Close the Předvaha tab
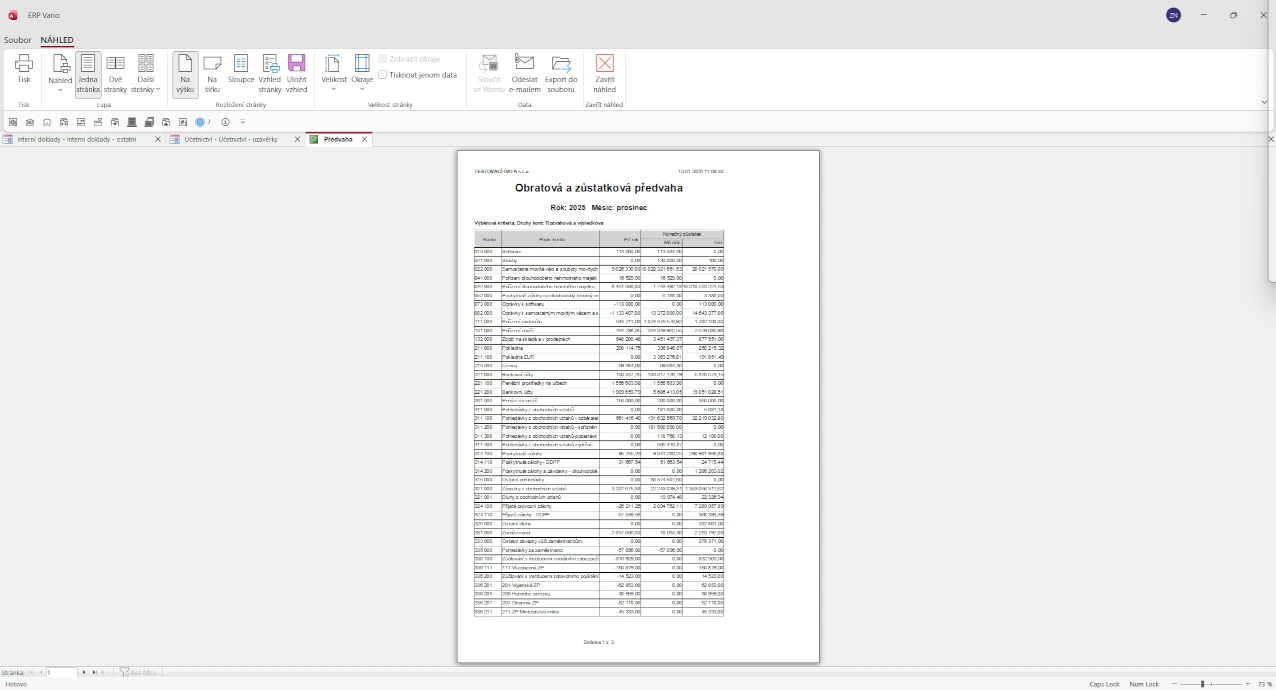 coord(365,140)
